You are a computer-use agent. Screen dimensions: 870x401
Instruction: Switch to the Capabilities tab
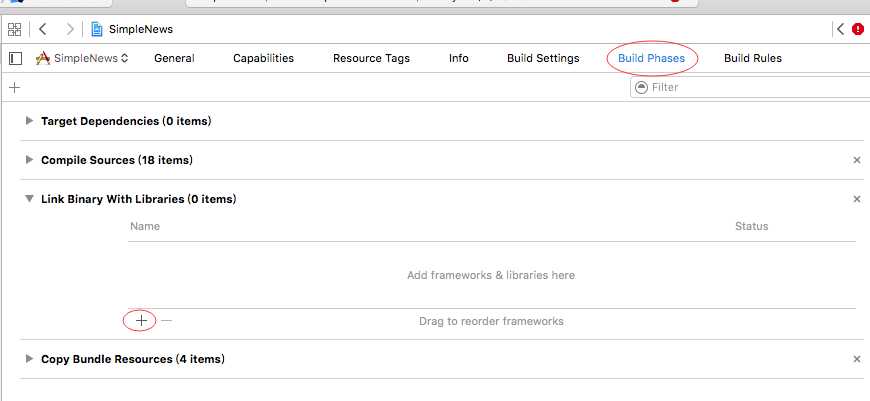pos(263,58)
